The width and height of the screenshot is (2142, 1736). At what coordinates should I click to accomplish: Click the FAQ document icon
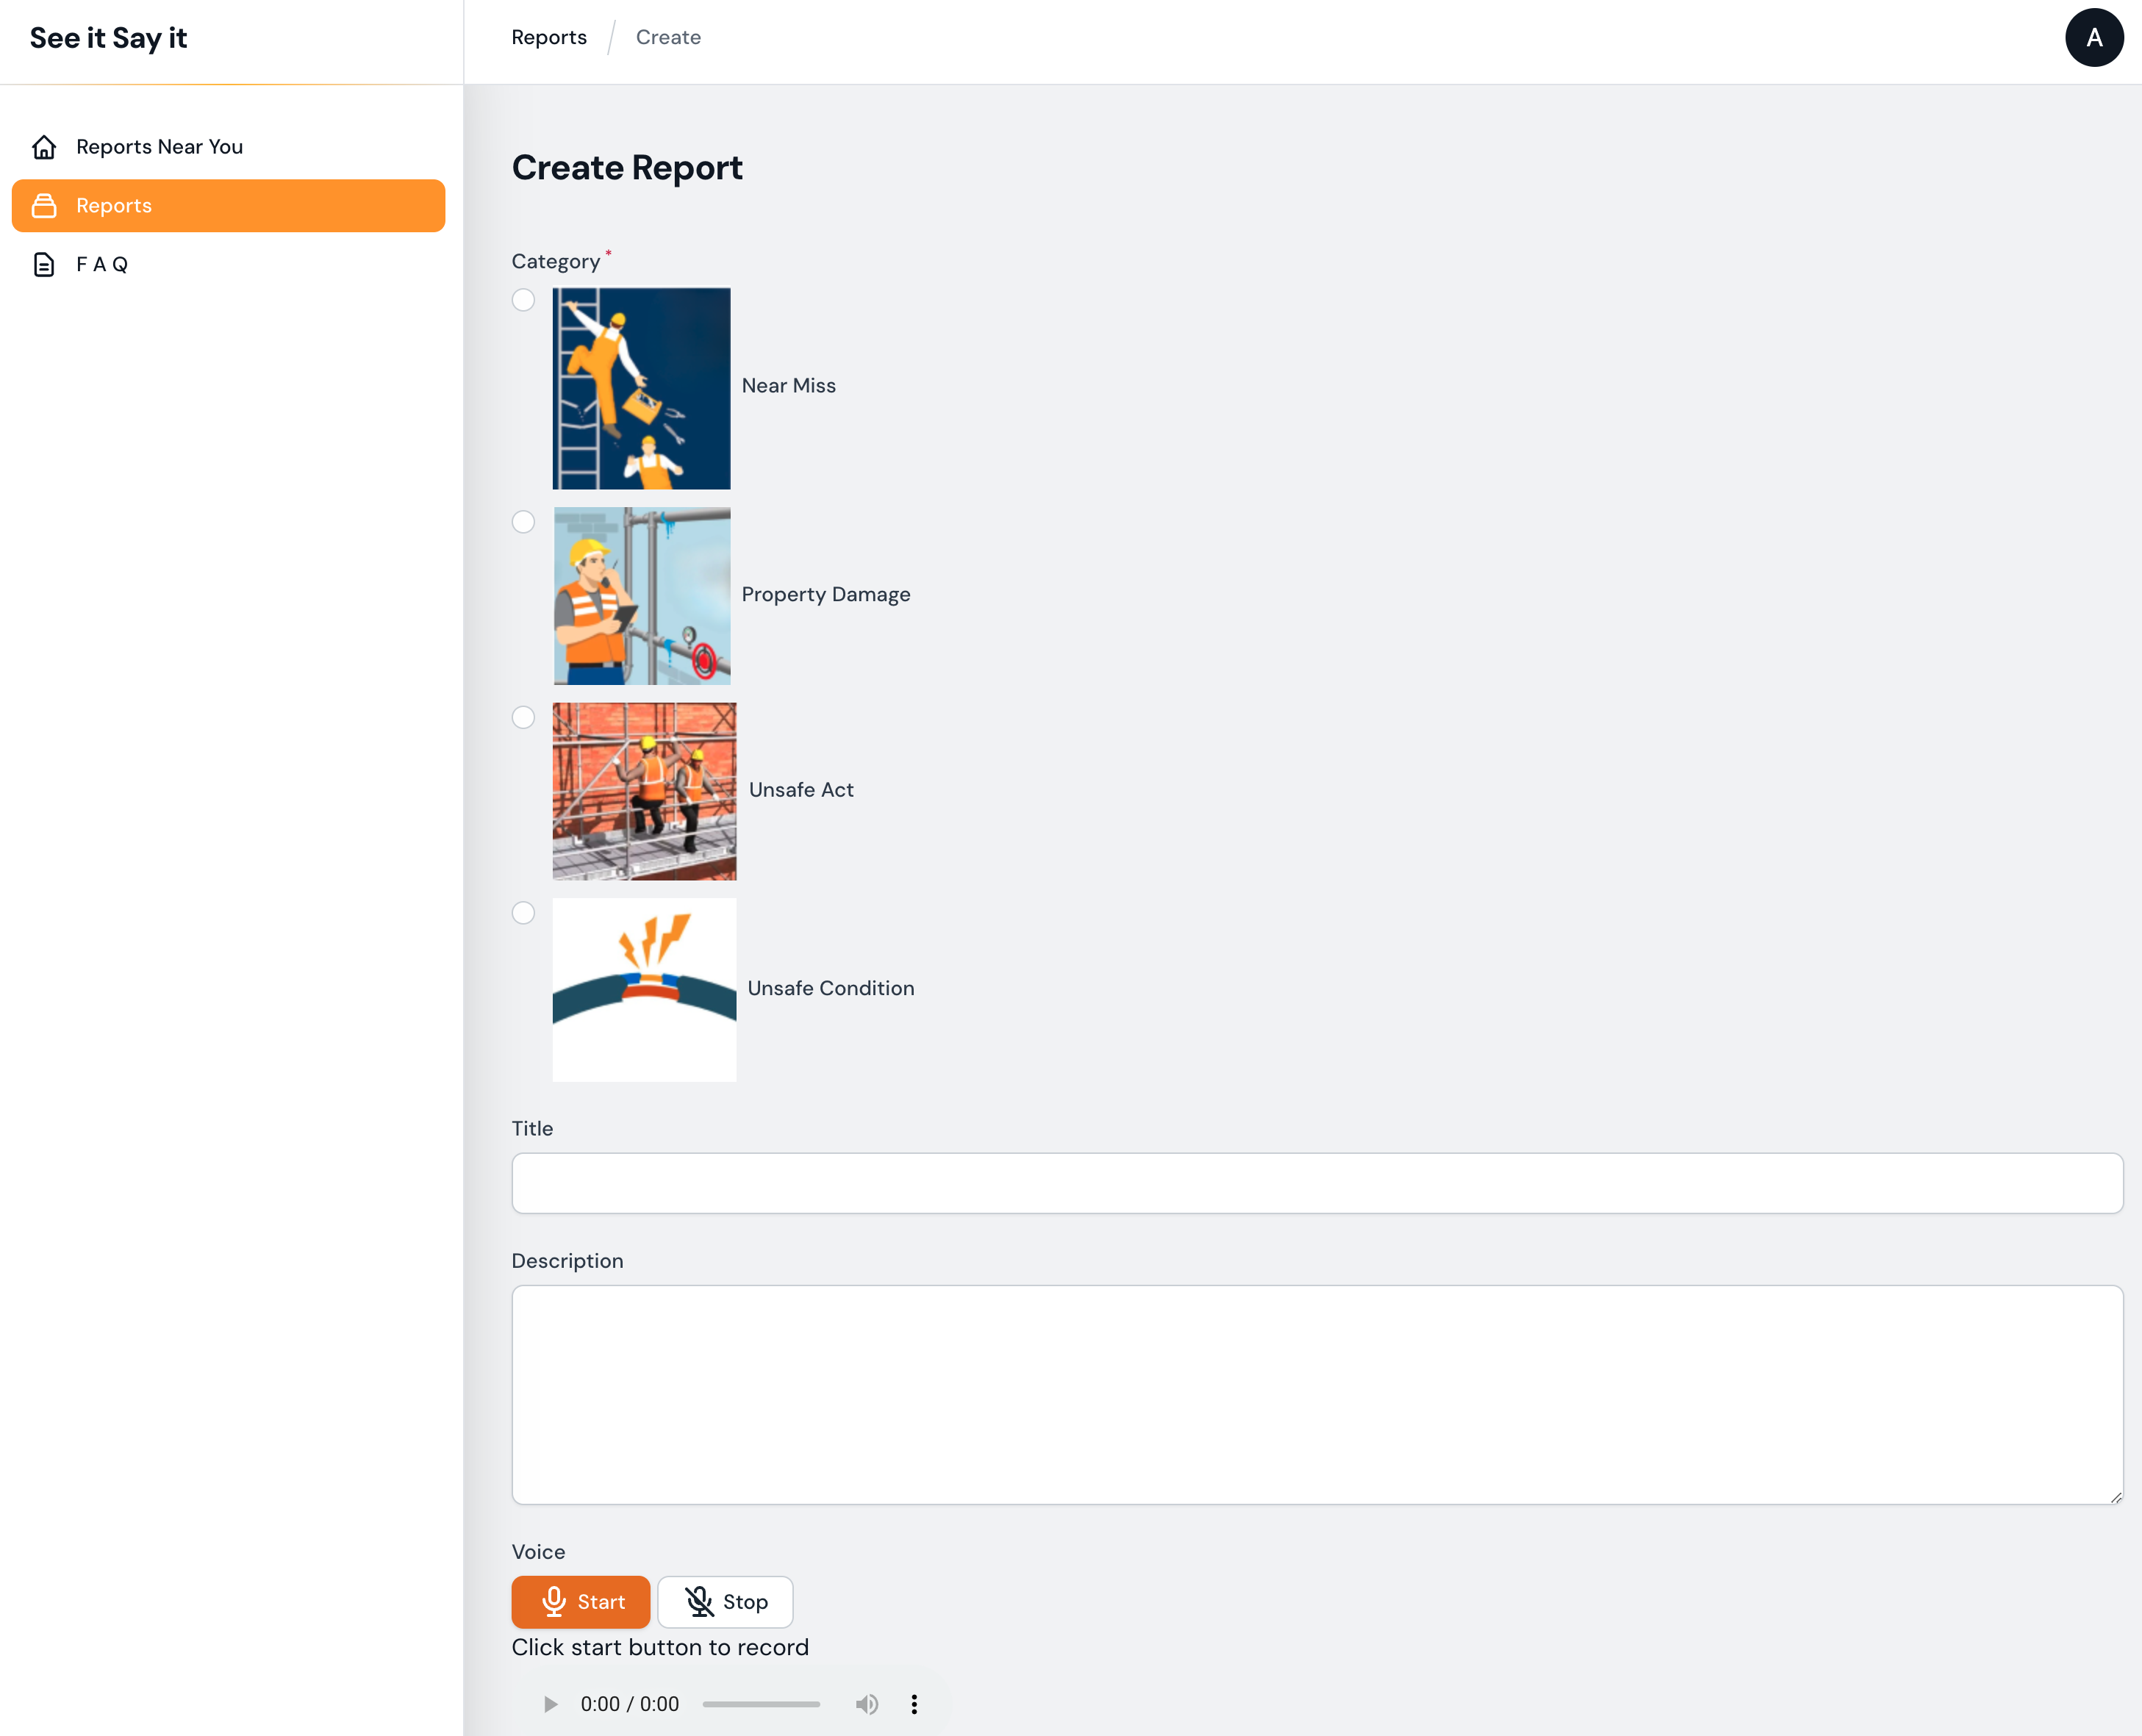click(x=44, y=264)
